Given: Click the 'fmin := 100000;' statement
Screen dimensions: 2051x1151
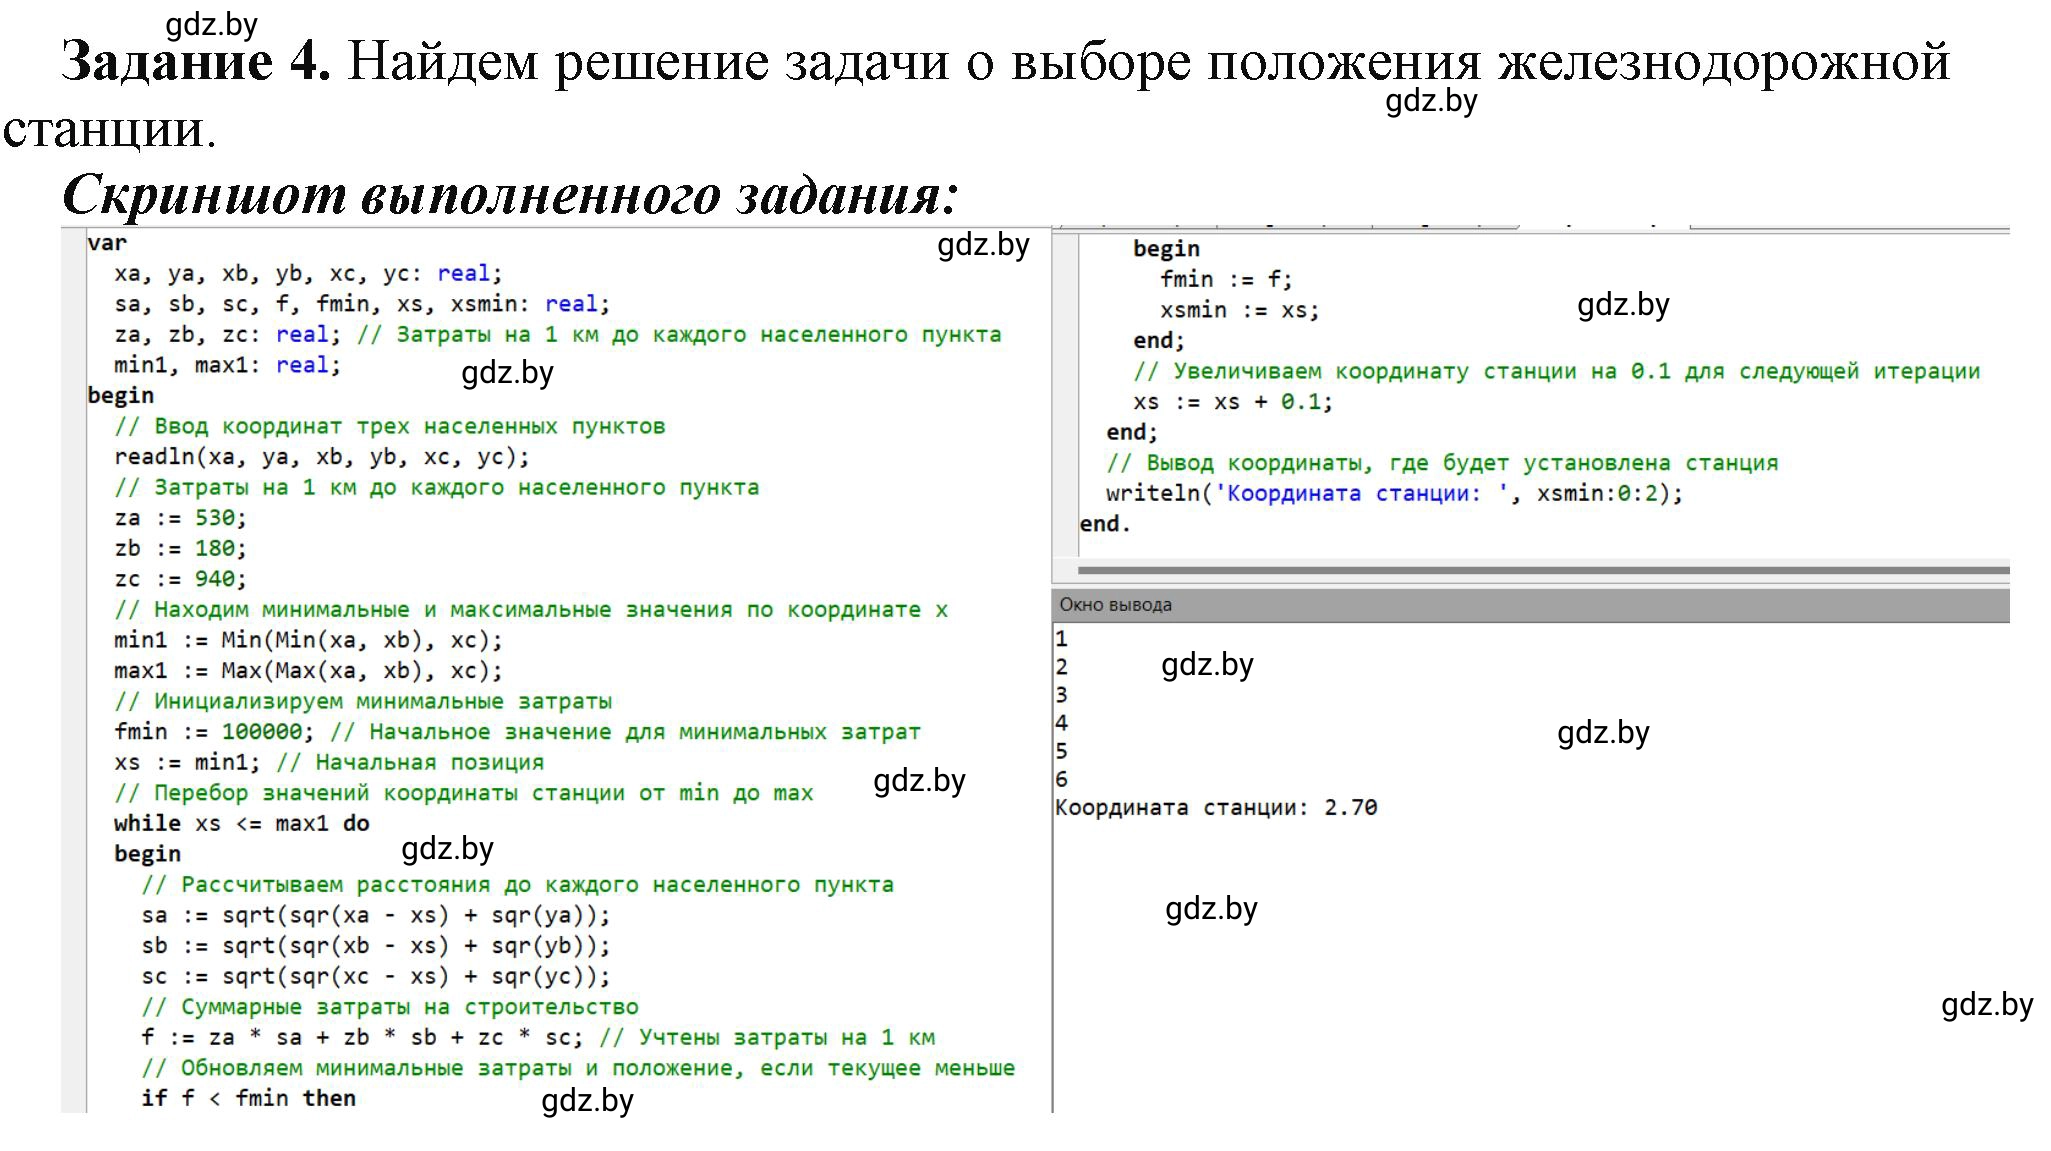Looking at the screenshot, I should (214, 732).
